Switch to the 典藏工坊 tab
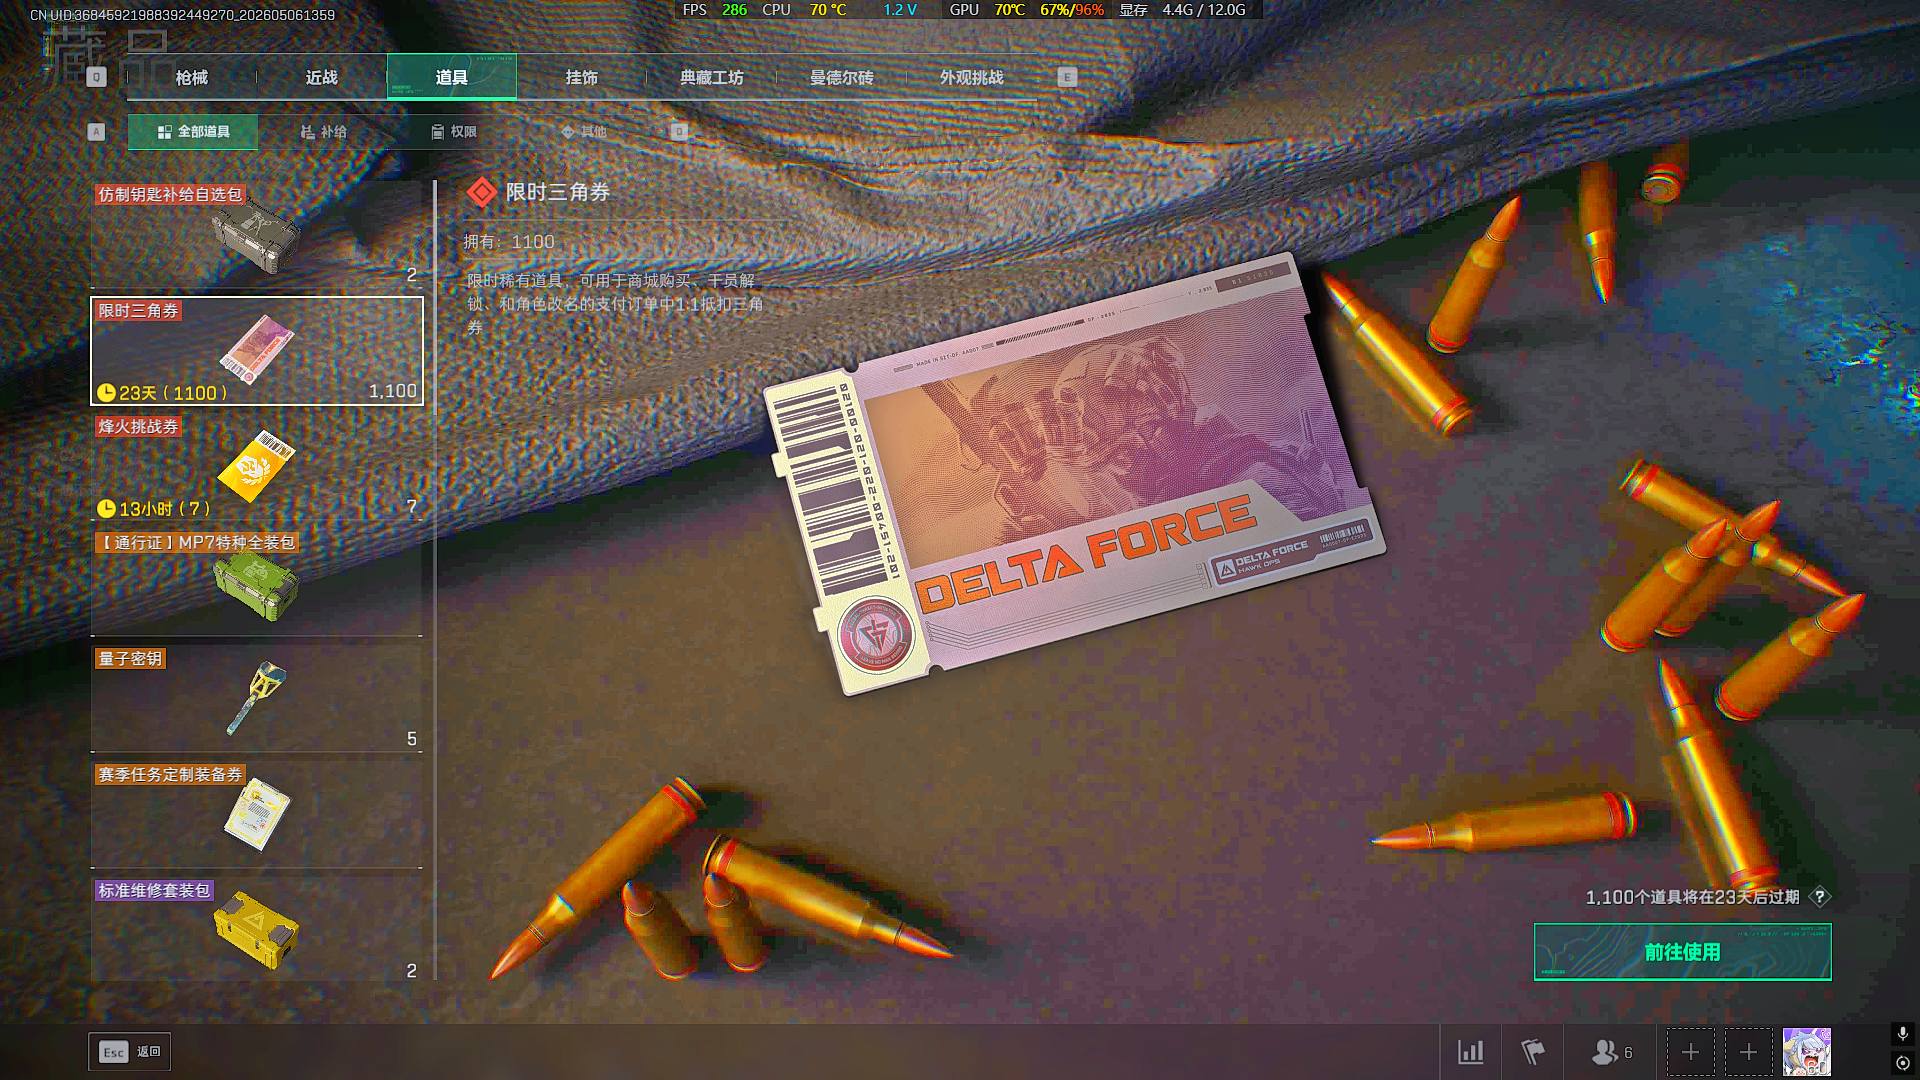The image size is (1920, 1080). [712, 77]
